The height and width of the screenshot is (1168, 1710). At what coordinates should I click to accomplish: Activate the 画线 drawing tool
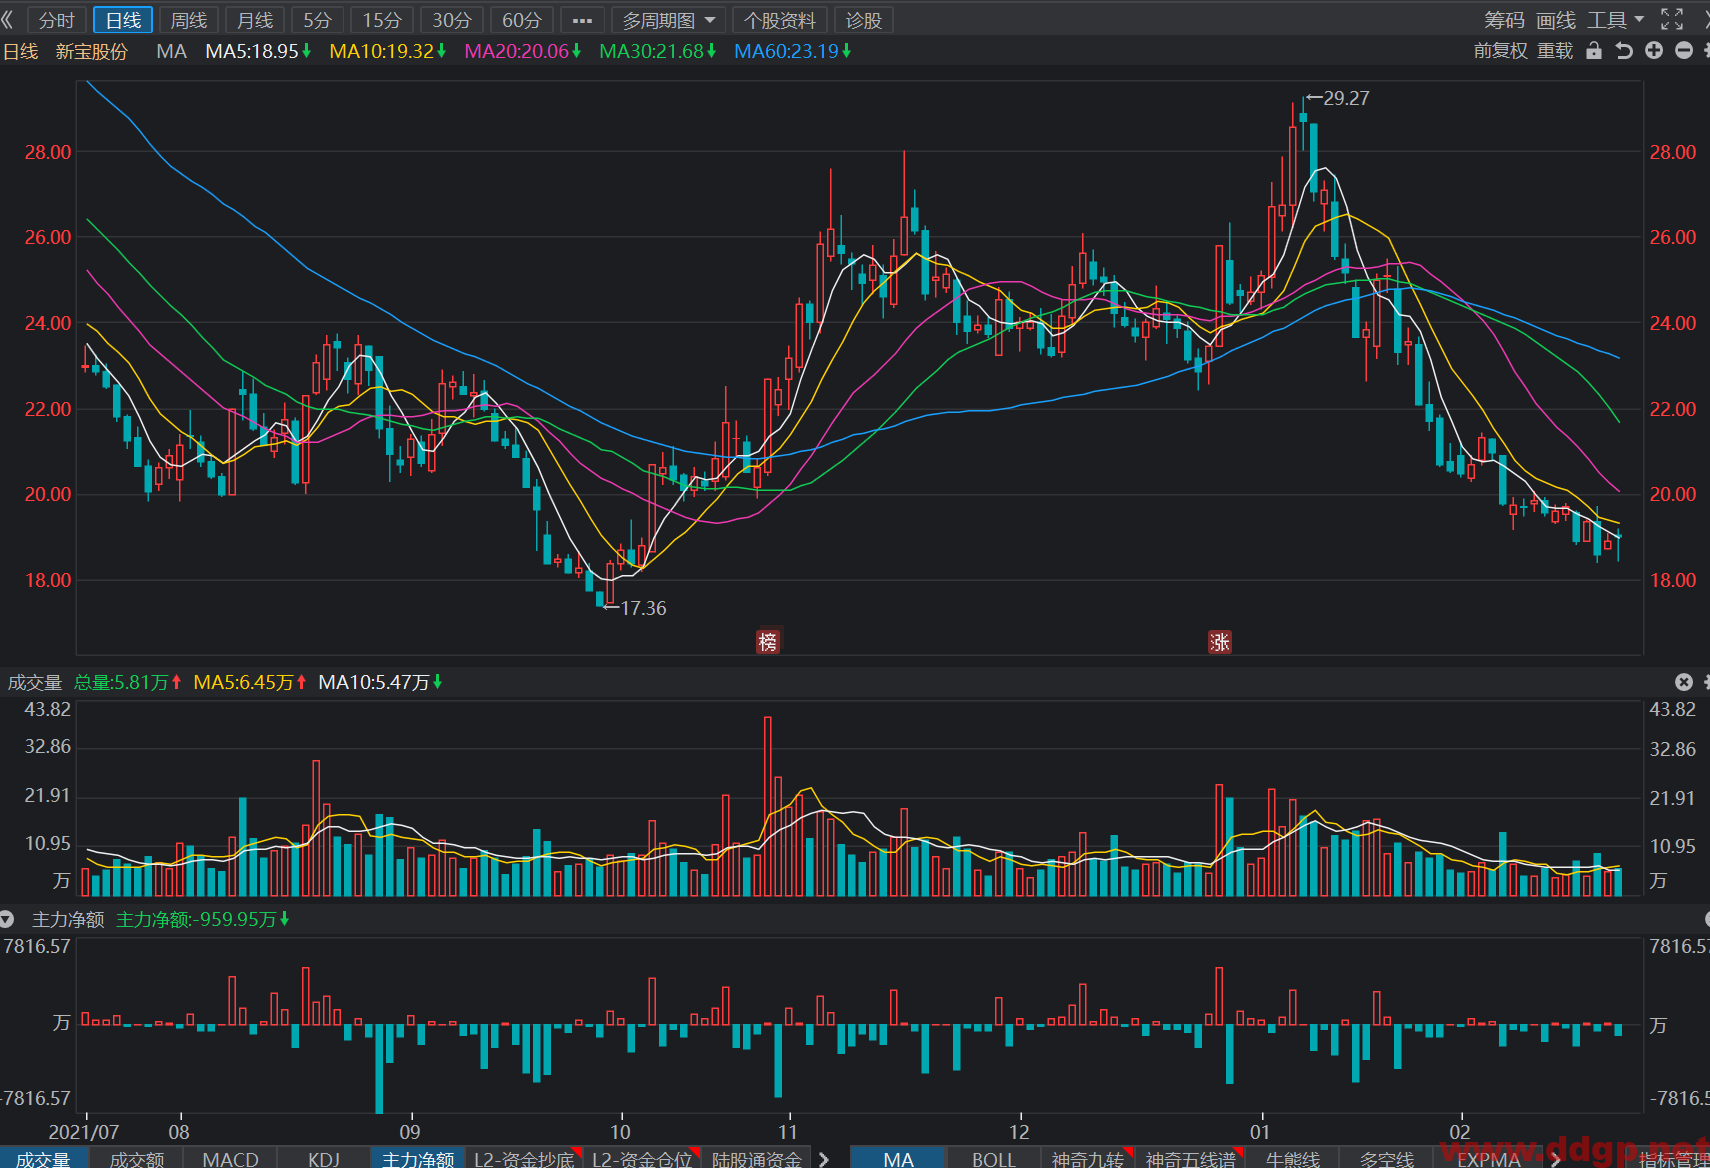coord(1556,20)
